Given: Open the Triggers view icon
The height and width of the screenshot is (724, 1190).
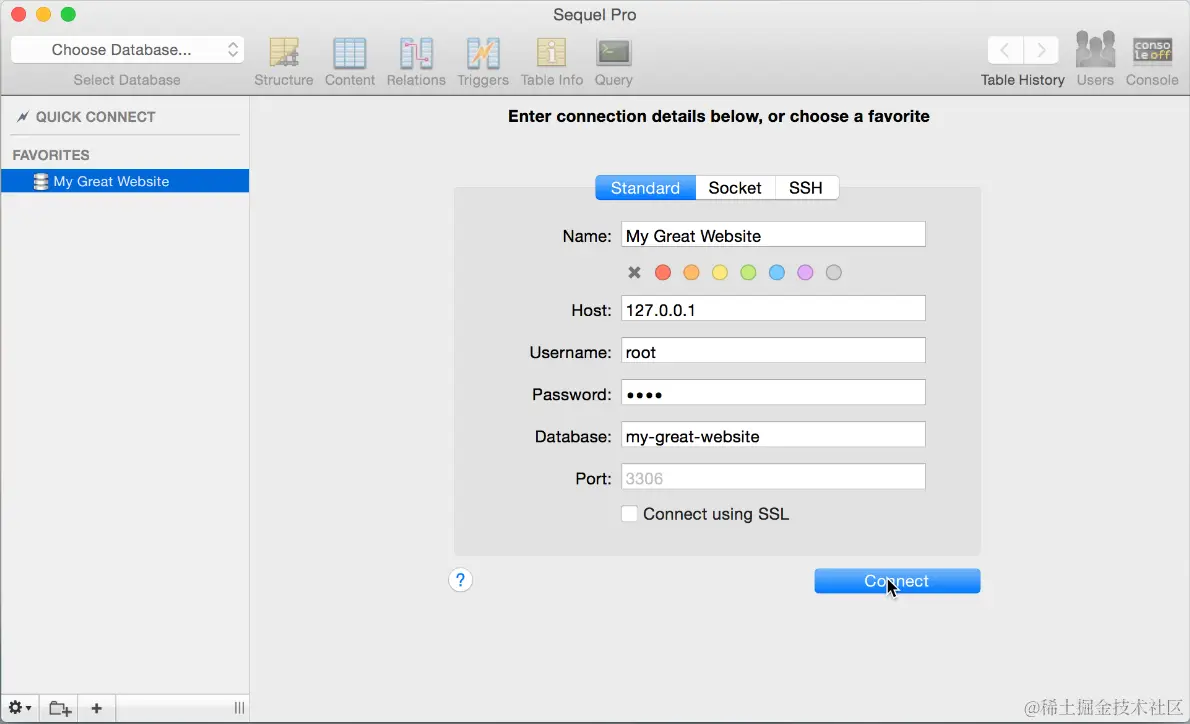Looking at the screenshot, I should [x=483, y=53].
